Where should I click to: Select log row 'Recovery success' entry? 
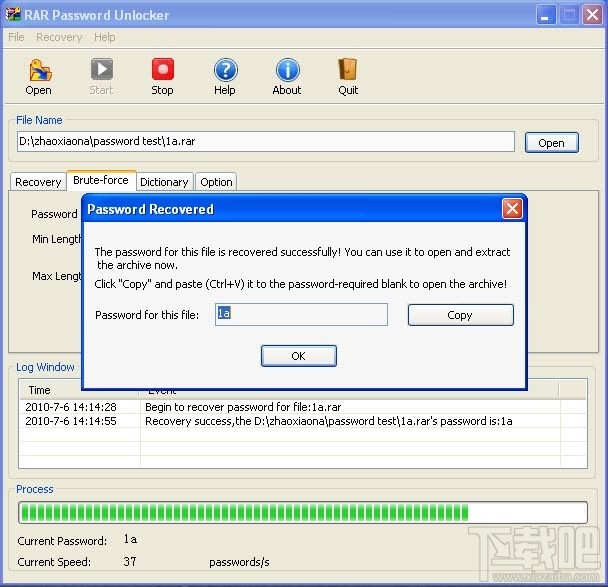pyautogui.click(x=303, y=421)
